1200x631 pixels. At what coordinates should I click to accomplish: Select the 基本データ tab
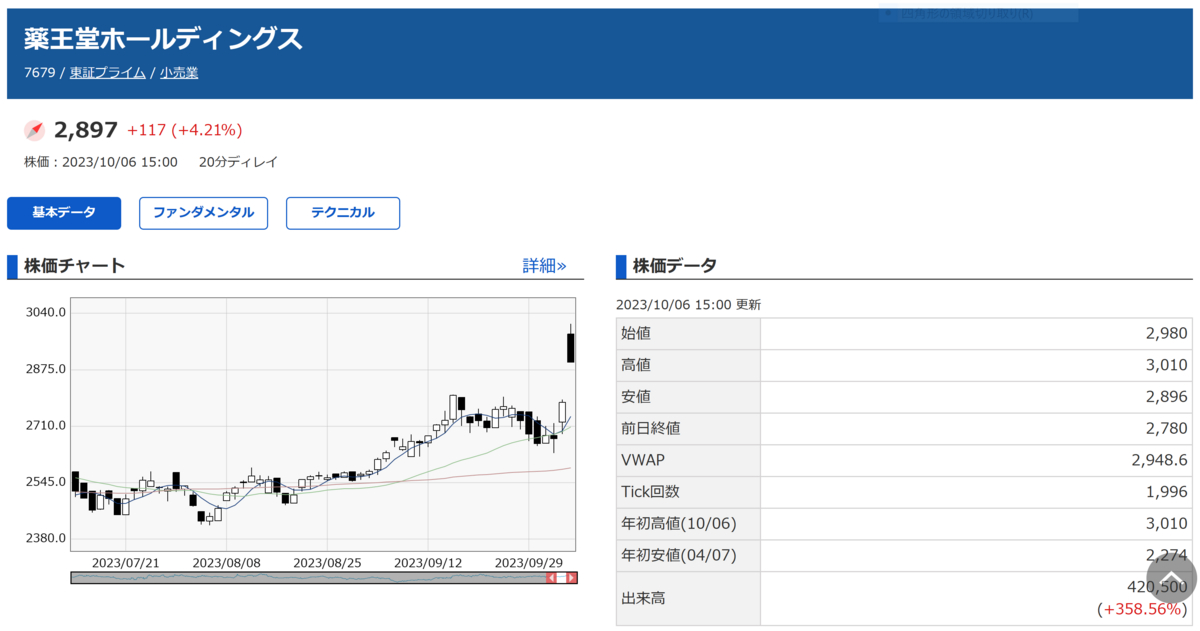[64, 213]
